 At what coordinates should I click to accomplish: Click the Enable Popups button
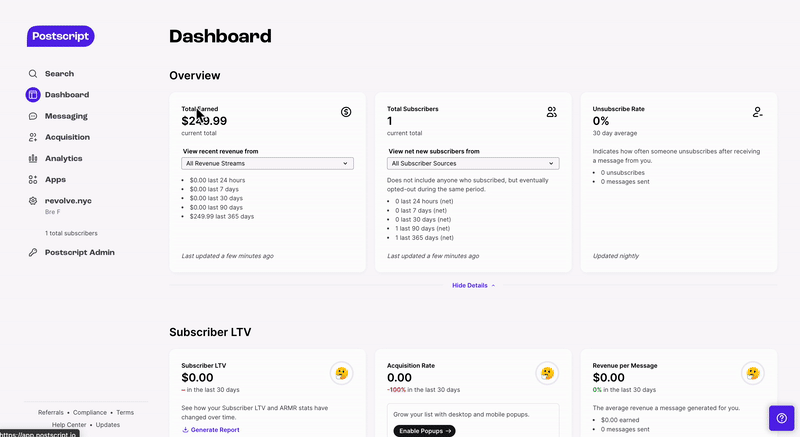pyautogui.click(x=424, y=431)
